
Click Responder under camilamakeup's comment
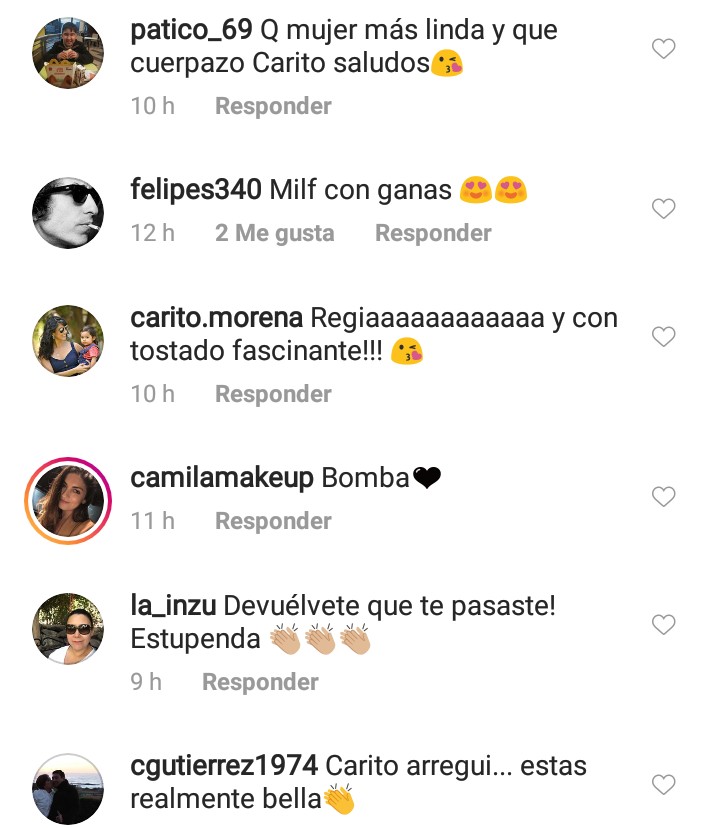click(273, 521)
